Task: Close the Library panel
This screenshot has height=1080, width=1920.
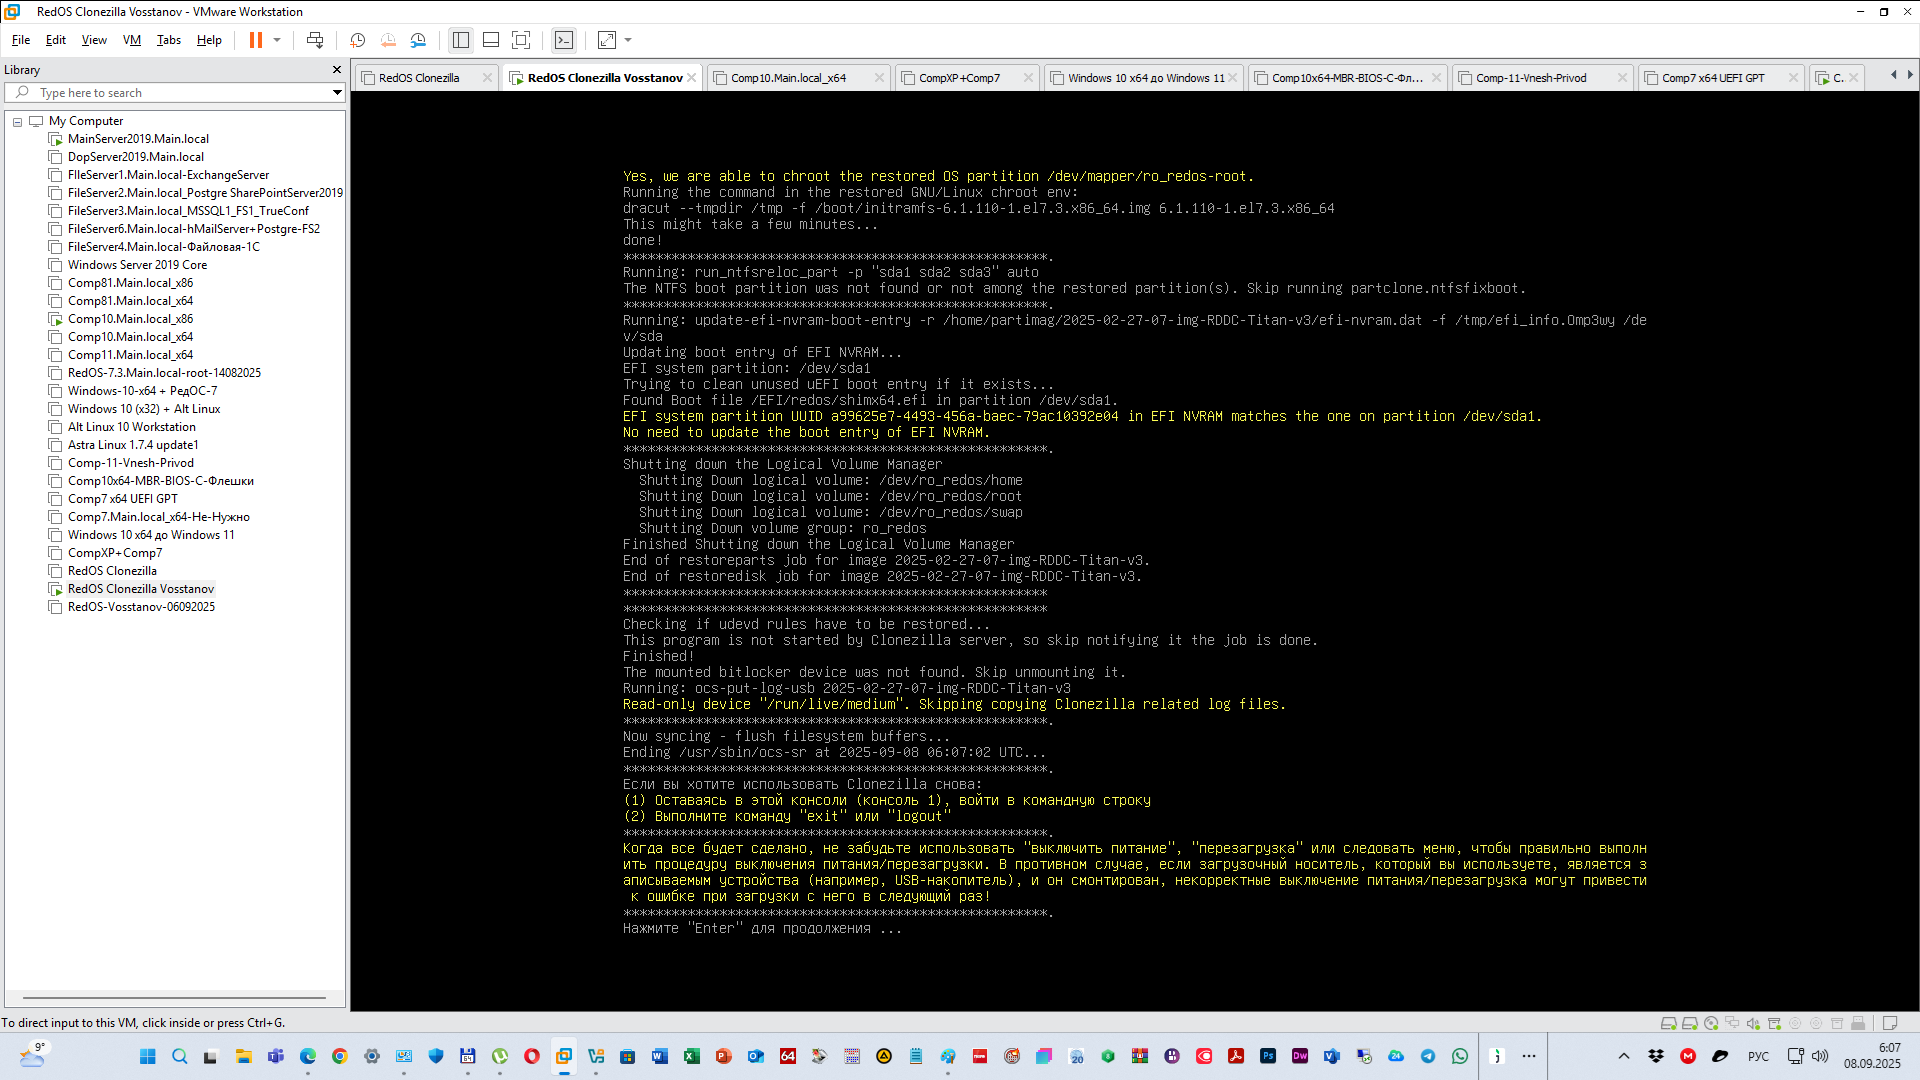Action: point(337,70)
